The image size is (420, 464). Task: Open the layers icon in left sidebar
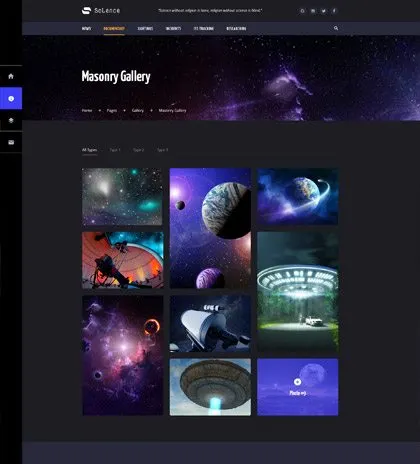tap(11, 120)
